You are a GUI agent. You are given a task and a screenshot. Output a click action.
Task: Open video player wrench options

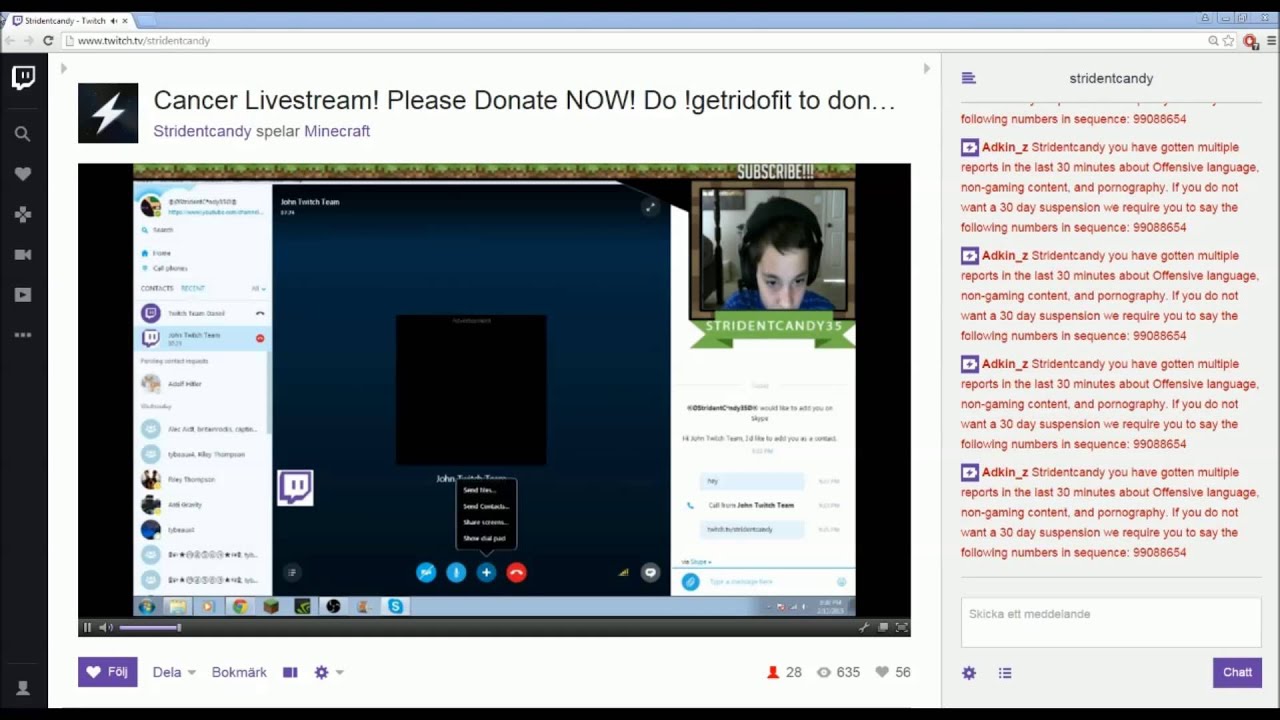(864, 627)
